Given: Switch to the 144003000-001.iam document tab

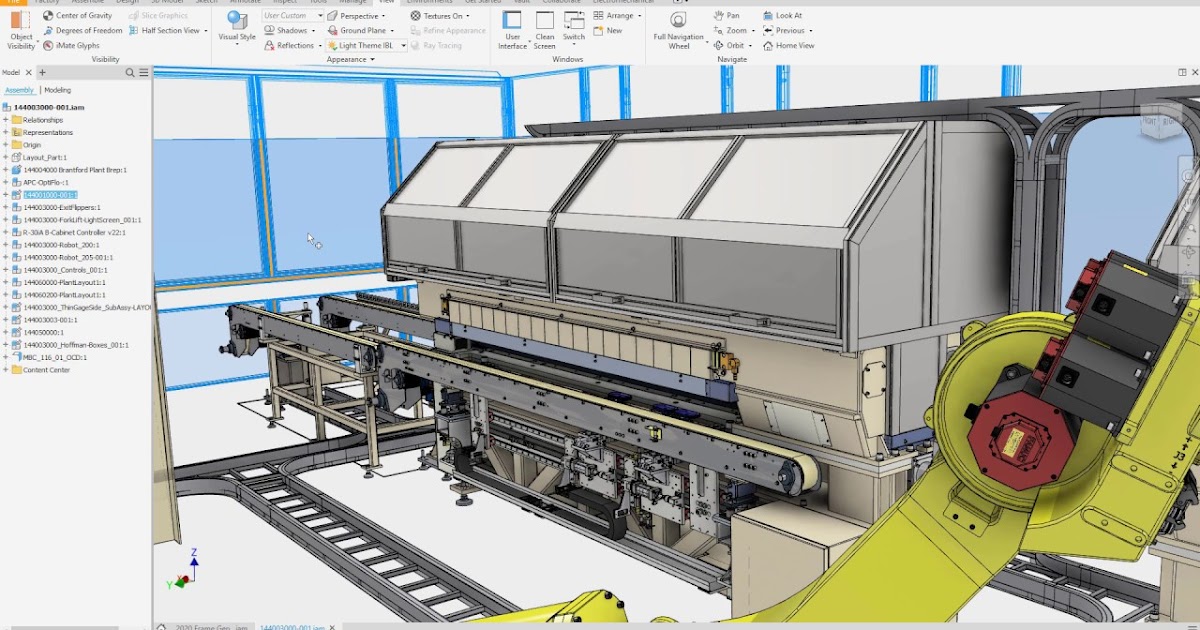Looking at the screenshot, I should [292, 627].
